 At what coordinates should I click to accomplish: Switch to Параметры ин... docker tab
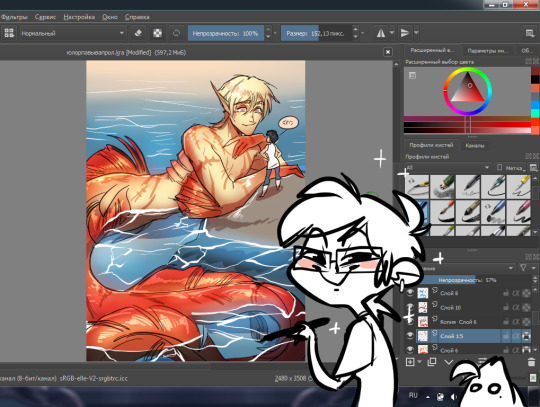[488, 51]
